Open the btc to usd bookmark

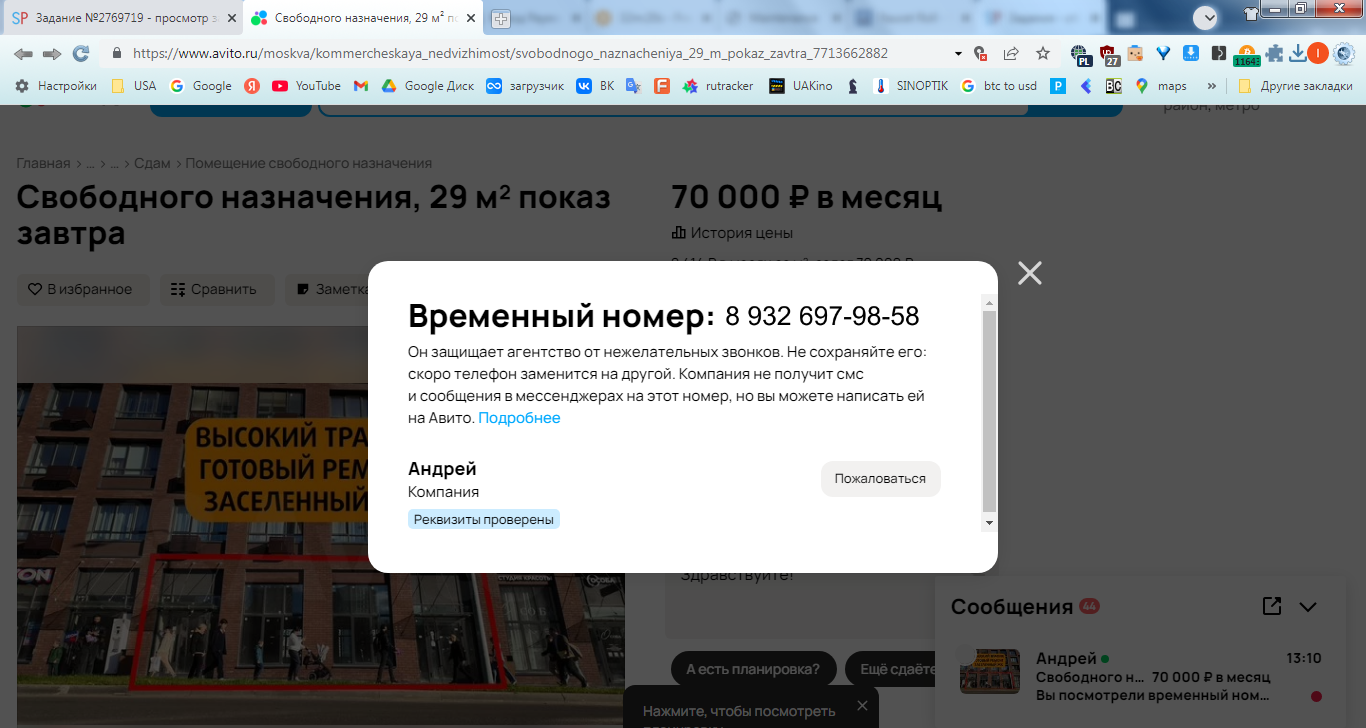(x=998, y=86)
